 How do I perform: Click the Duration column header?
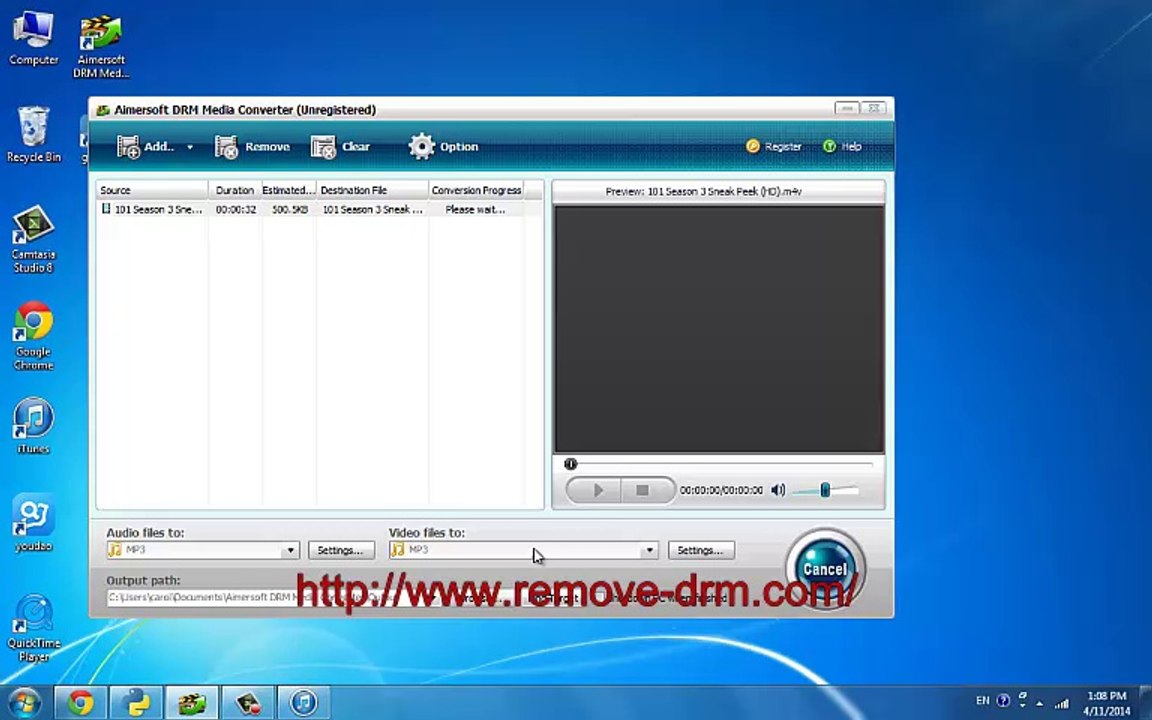tap(235, 190)
